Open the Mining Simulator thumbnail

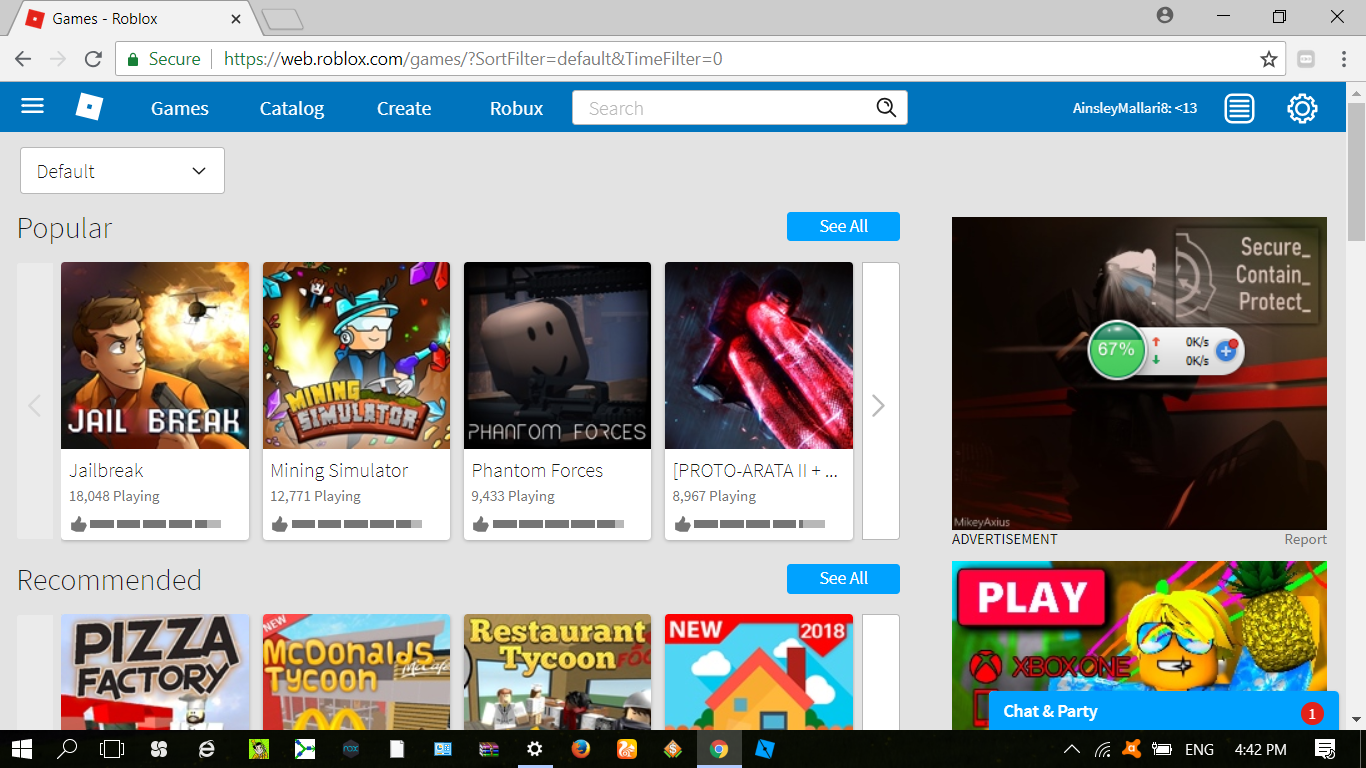(x=356, y=355)
